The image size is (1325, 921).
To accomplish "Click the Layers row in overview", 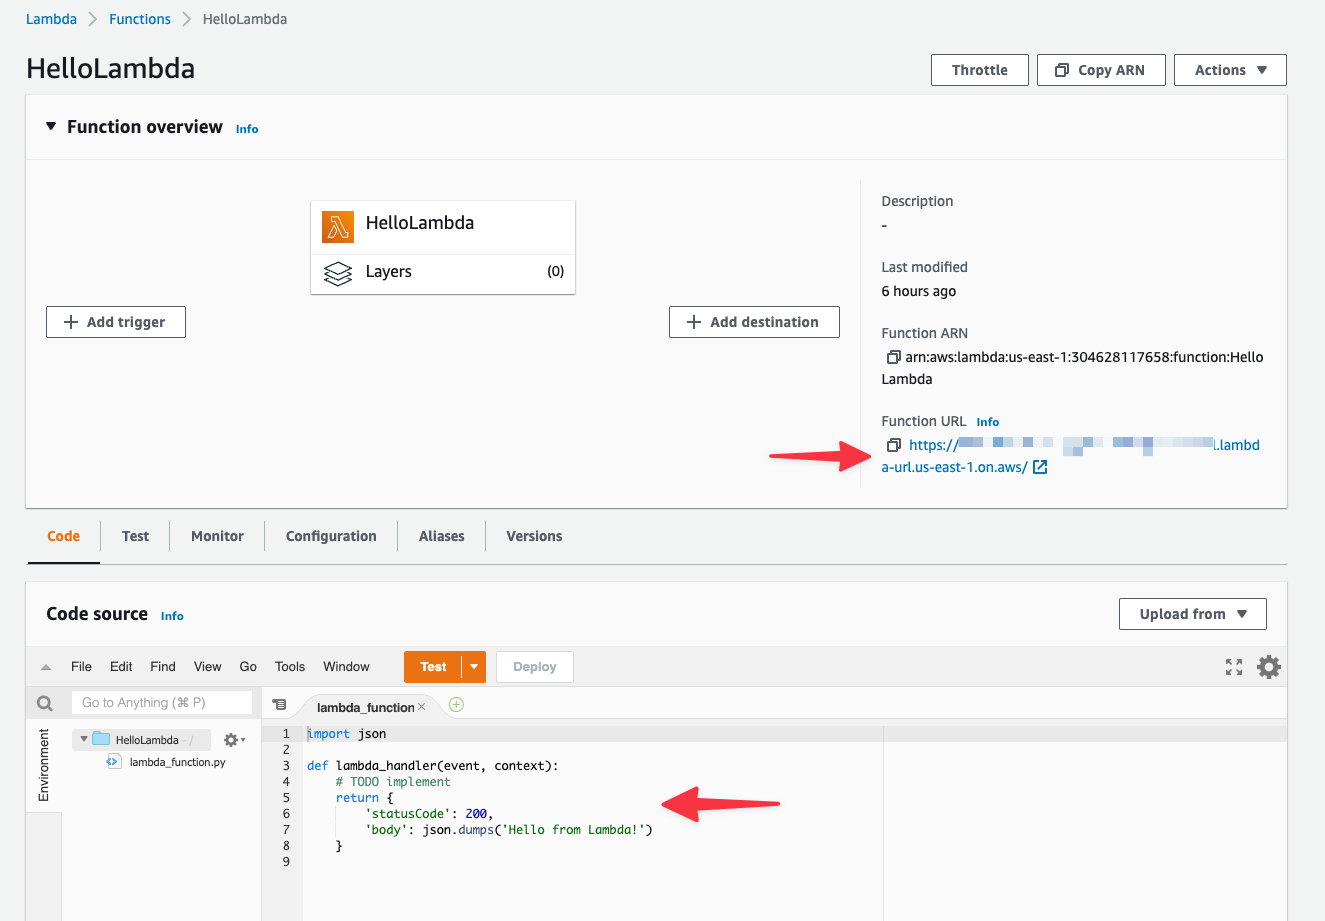I will tap(443, 272).
